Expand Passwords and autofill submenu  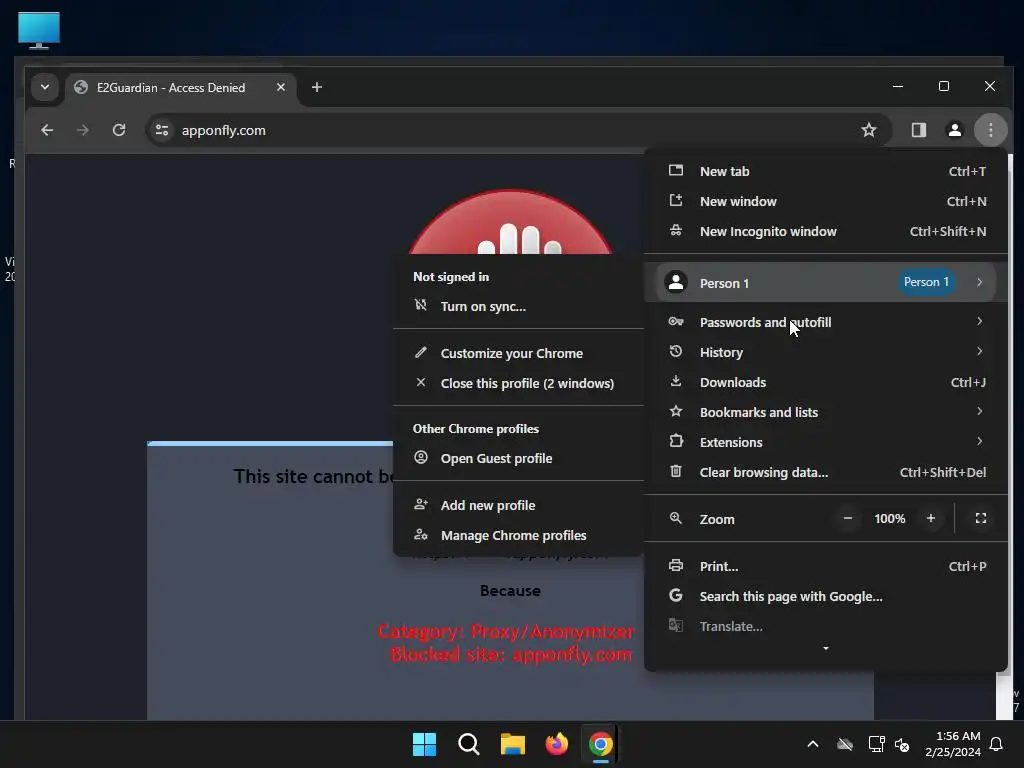coord(825,322)
